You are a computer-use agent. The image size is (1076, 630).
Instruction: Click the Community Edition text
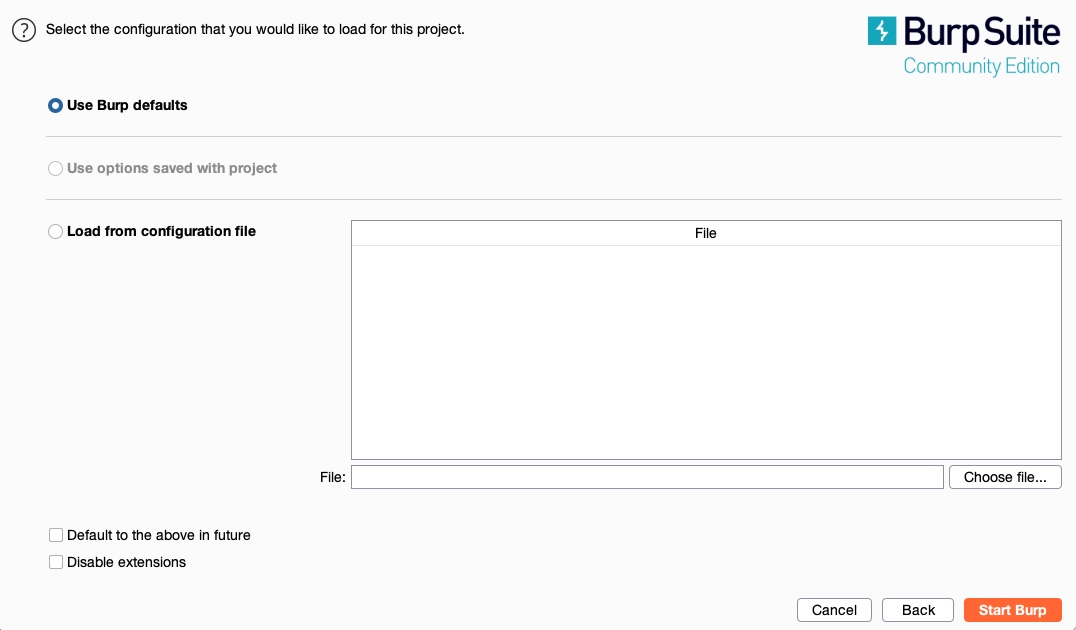pos(981,67)
